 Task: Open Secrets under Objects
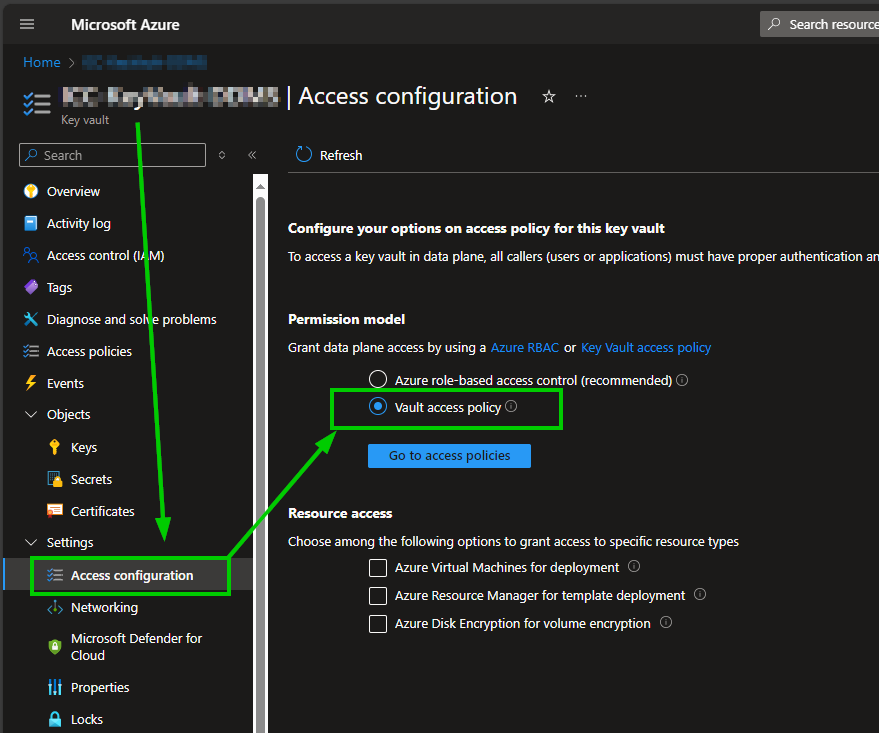[x=91, y=480]
